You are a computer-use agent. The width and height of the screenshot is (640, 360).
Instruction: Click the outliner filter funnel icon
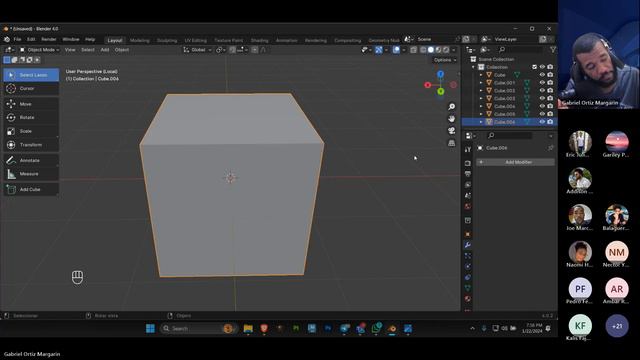point(553,50)
